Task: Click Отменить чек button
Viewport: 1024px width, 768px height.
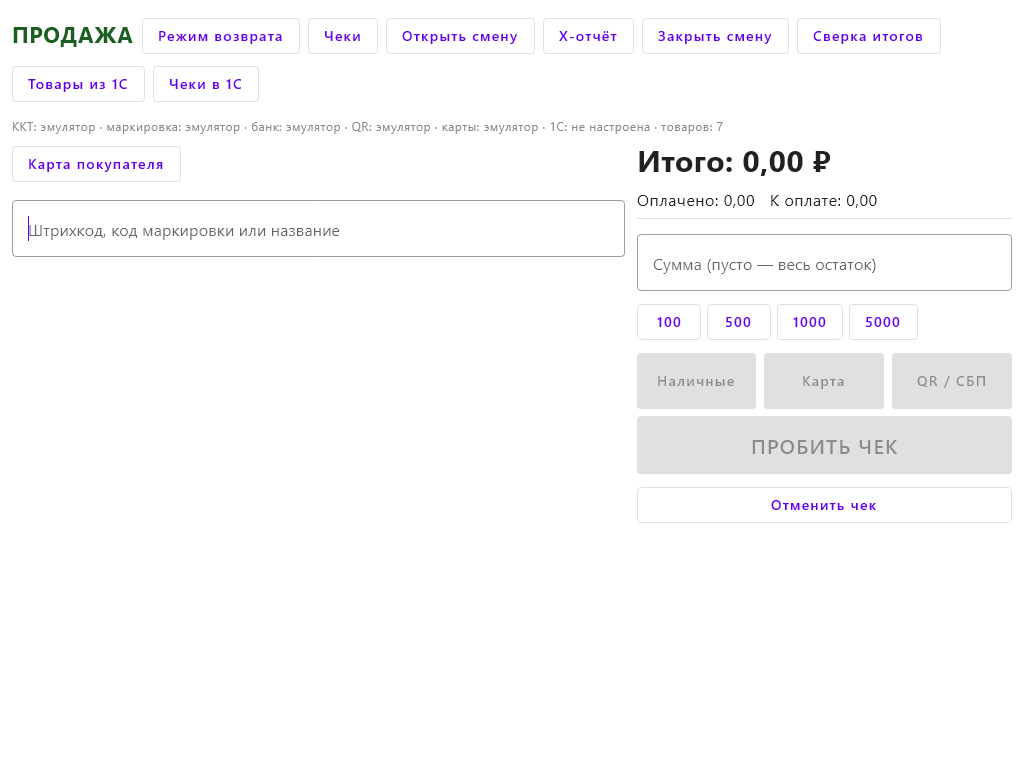Action: click(824, 505)
